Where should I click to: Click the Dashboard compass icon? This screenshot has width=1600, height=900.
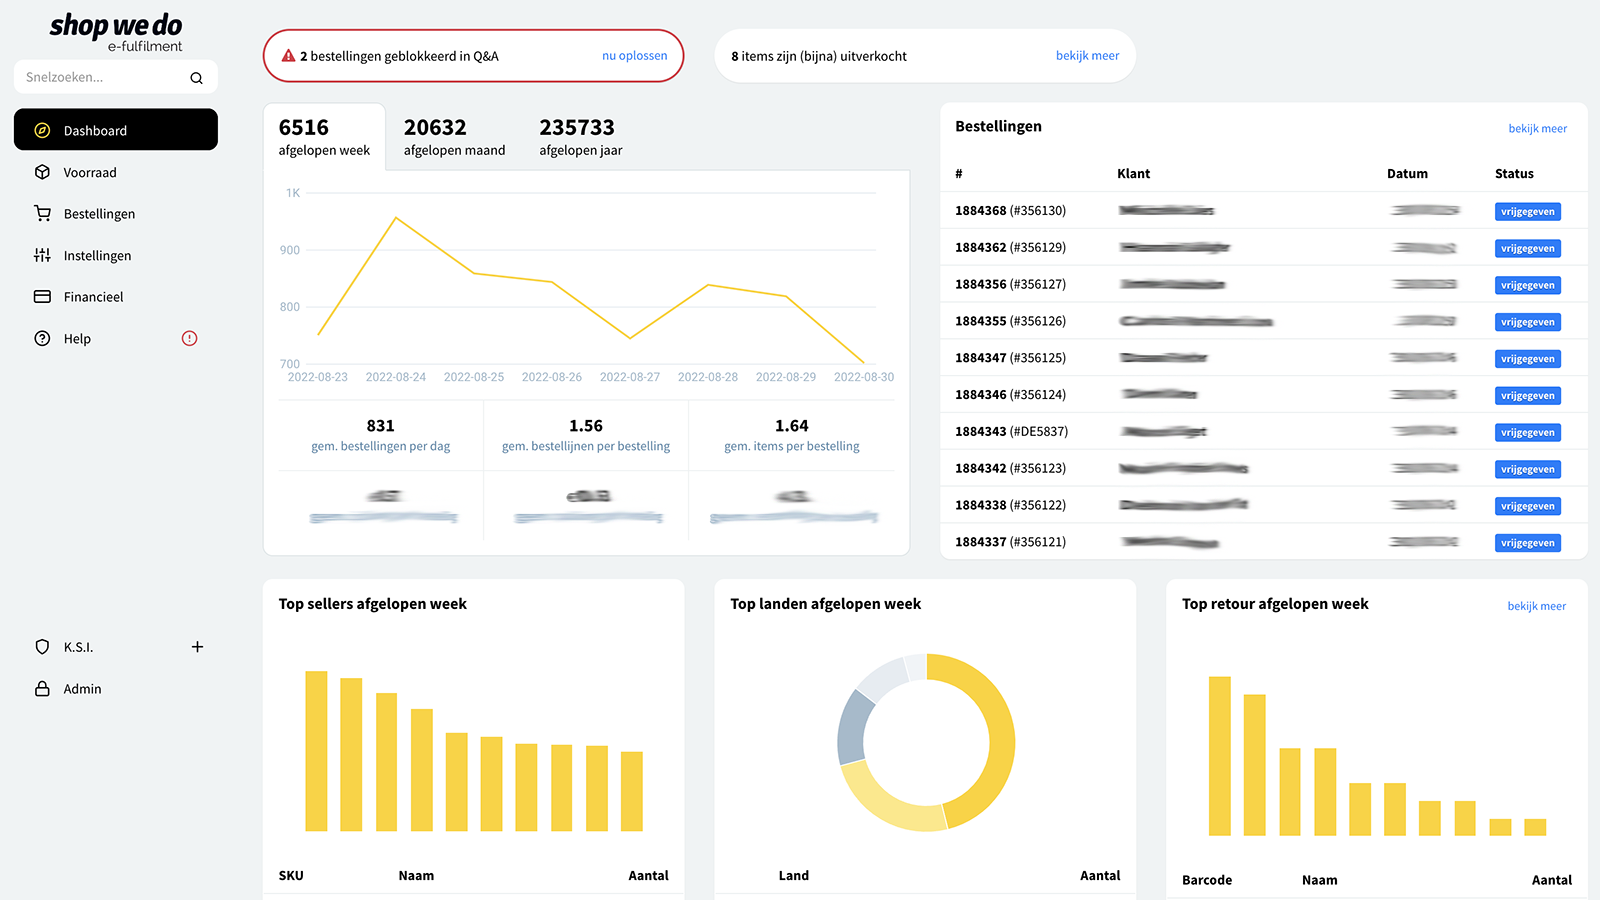pos(42,130)
